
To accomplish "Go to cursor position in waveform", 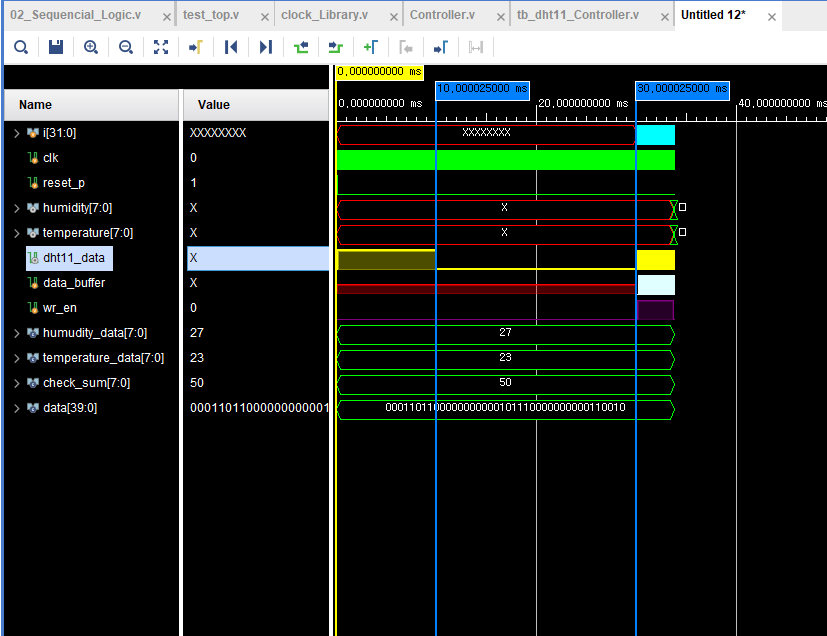I will pos(196,47).
